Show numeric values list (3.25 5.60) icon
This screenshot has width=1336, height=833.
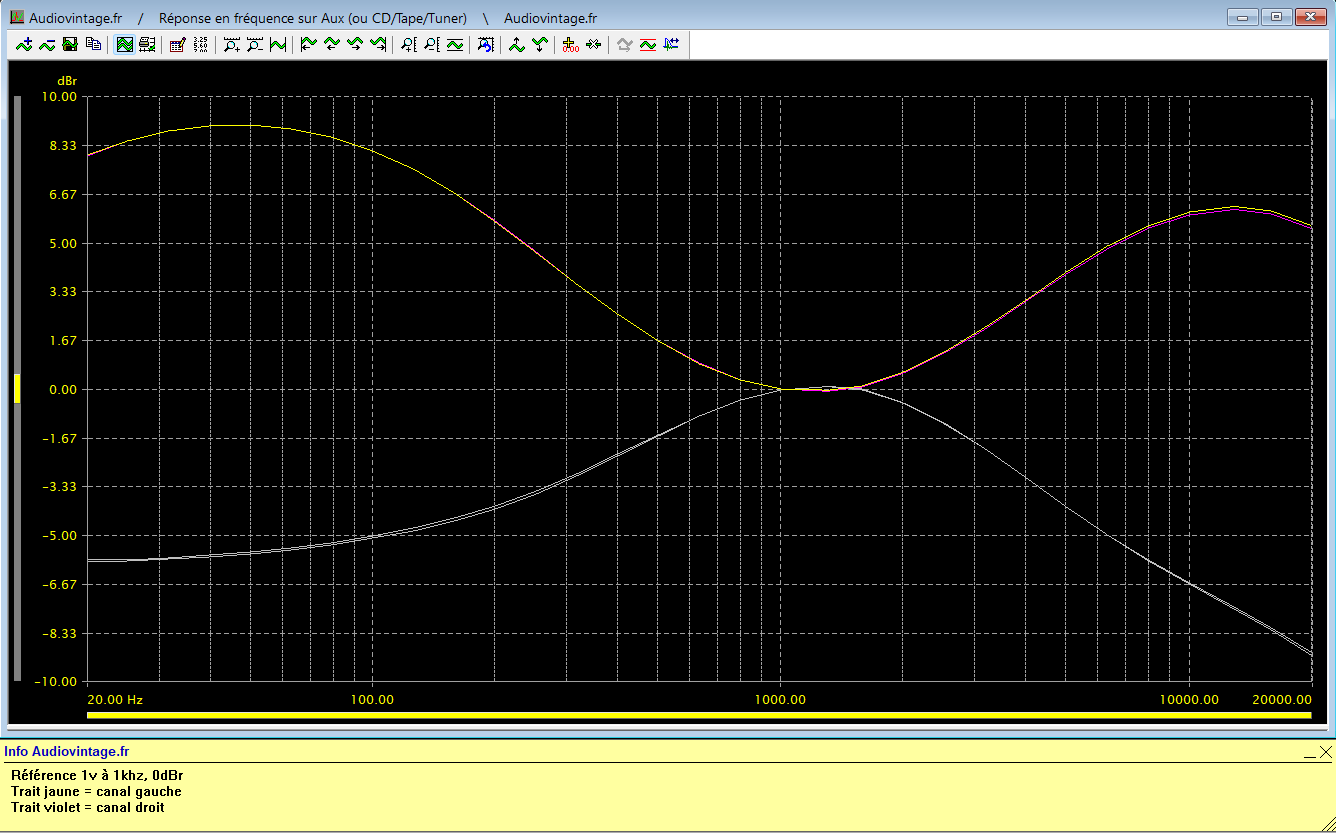click(x=200, y=44)
